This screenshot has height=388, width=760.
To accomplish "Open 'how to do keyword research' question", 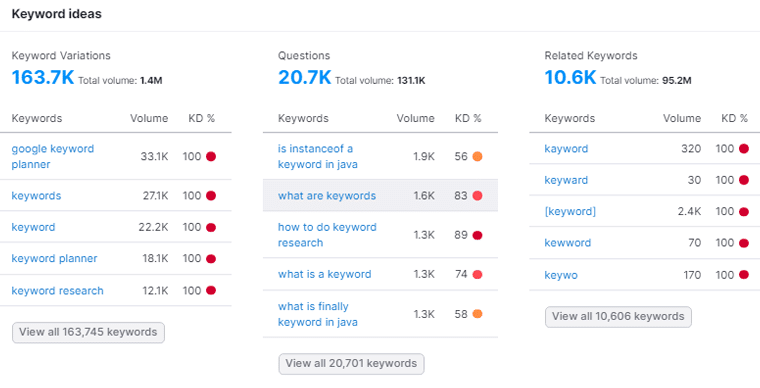I will 327,235.
